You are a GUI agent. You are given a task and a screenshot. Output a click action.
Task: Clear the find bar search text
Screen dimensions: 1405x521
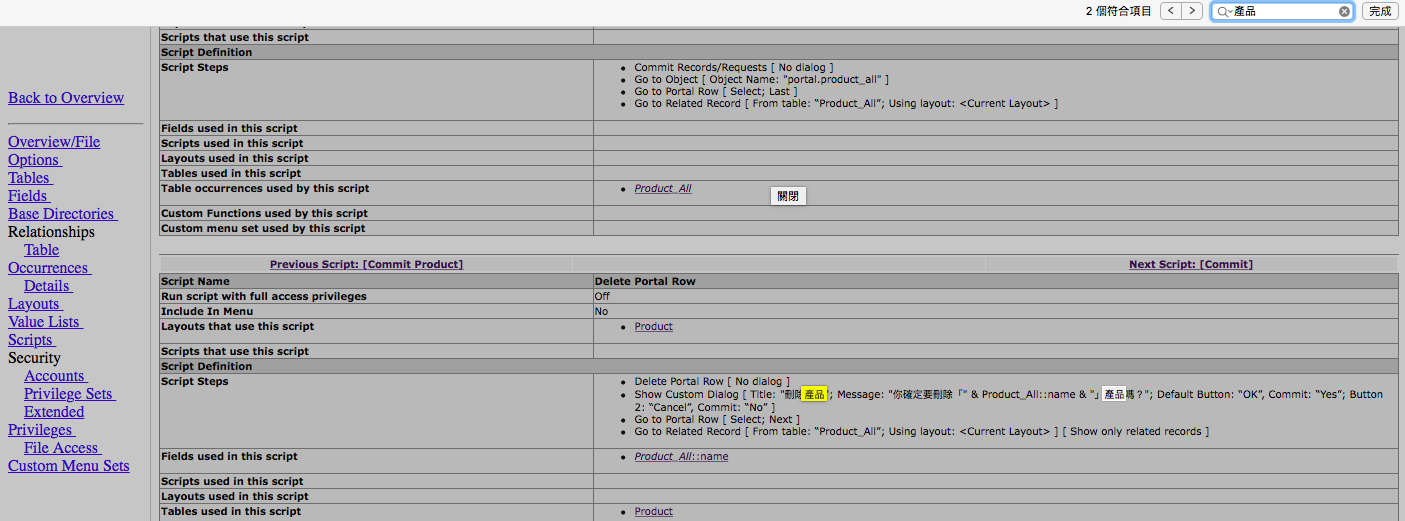[1344, 11]
